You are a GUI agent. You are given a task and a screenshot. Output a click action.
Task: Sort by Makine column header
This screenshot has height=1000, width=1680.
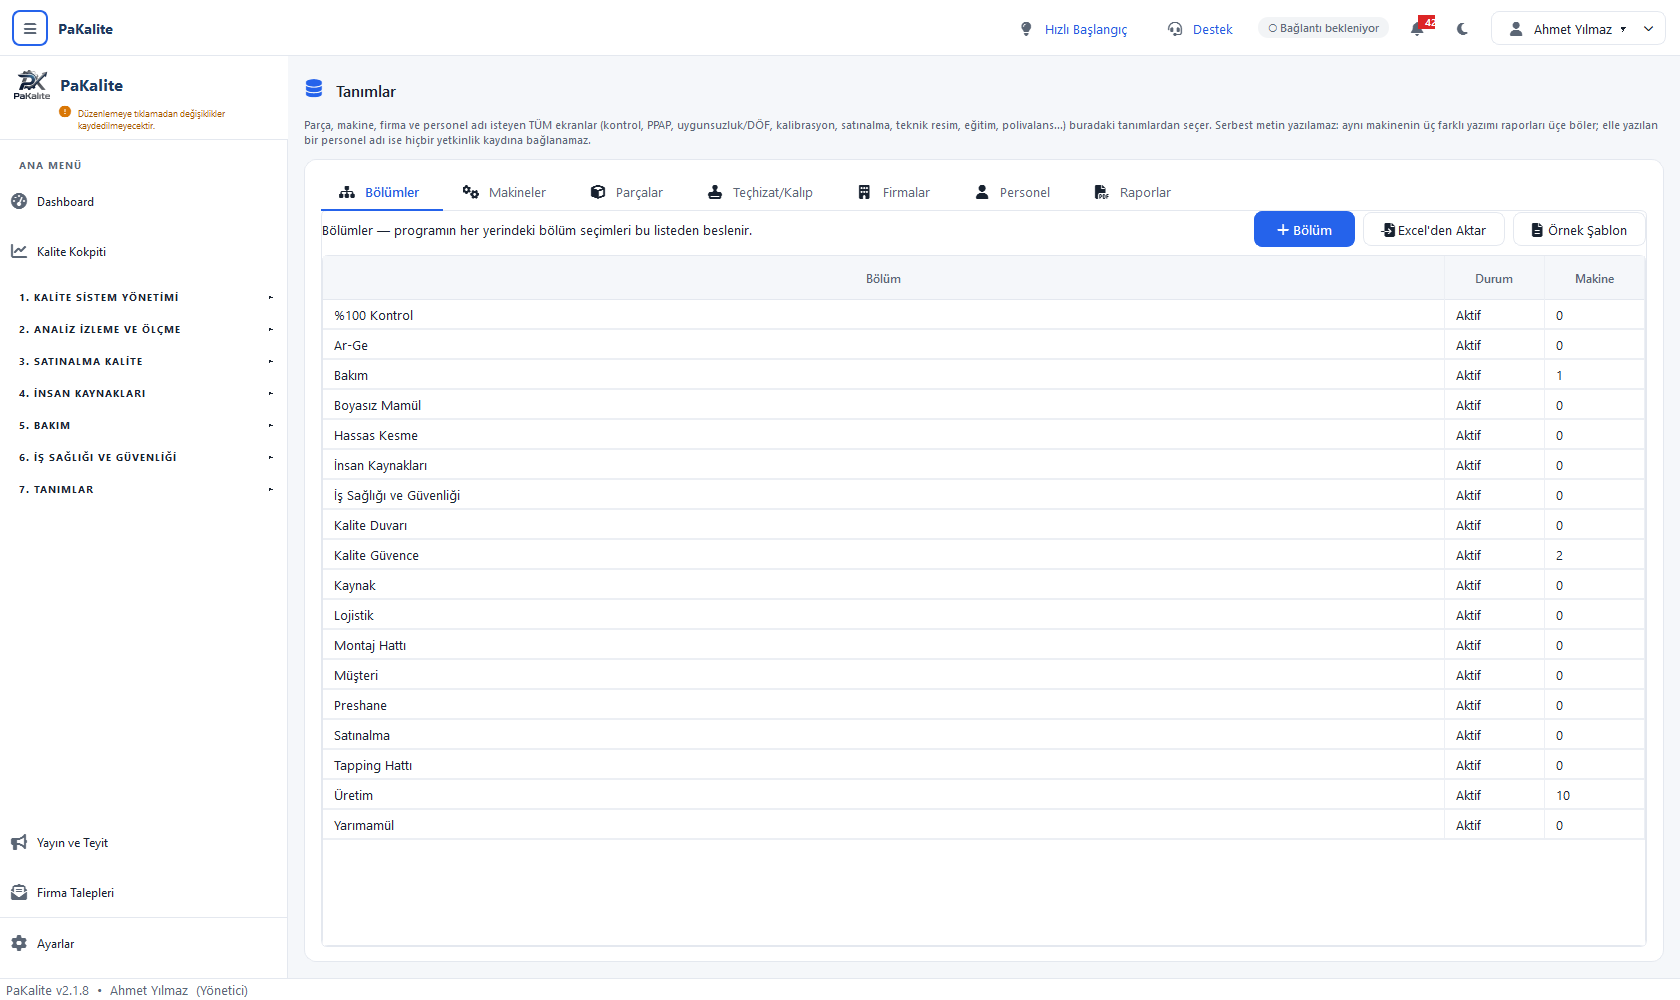pyautogui.click(x=1594, y=278)
